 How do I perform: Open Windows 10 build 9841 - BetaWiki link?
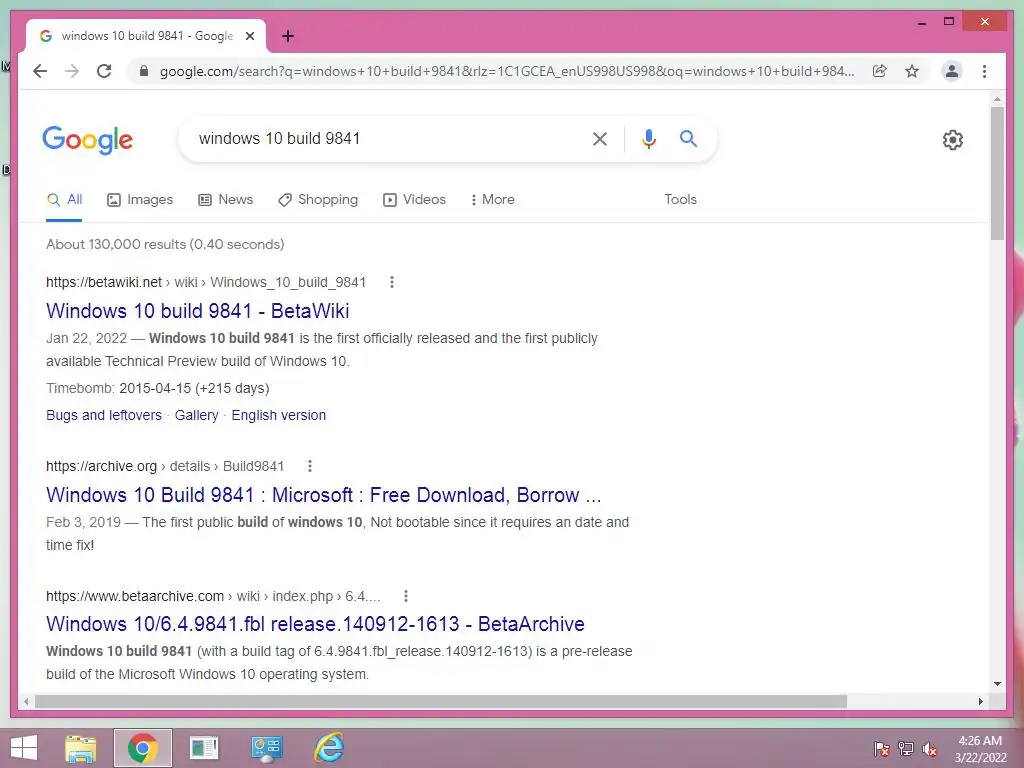[x=197, y=311]
